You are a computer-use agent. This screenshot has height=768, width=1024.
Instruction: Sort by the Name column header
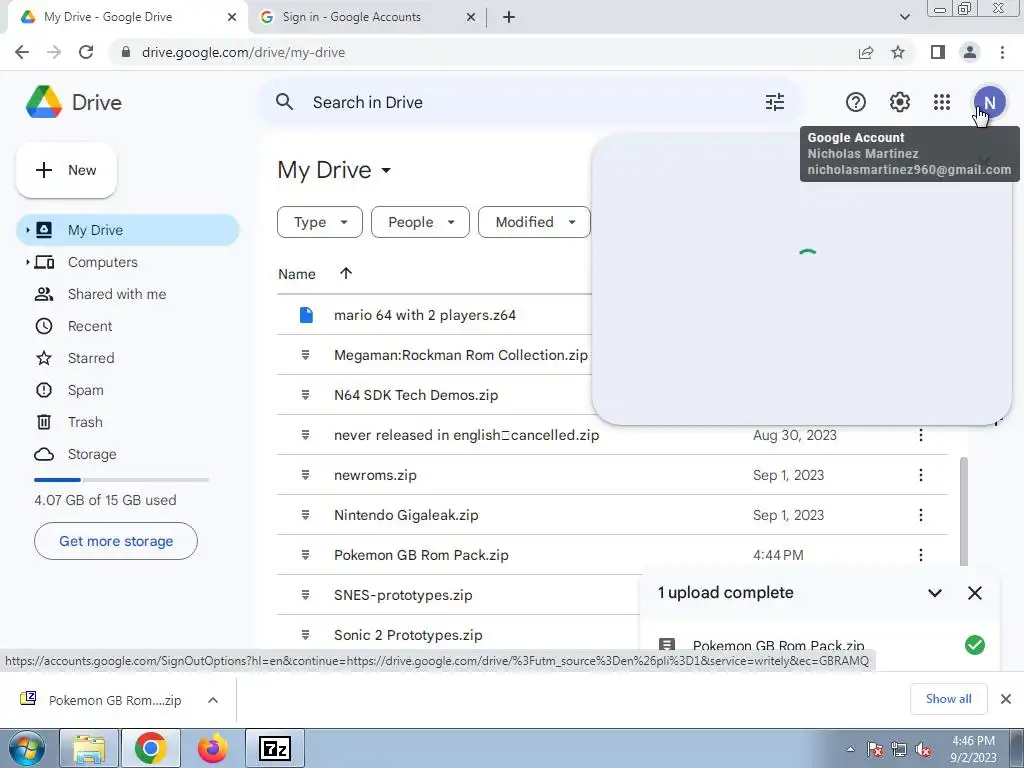coord(296,274)
